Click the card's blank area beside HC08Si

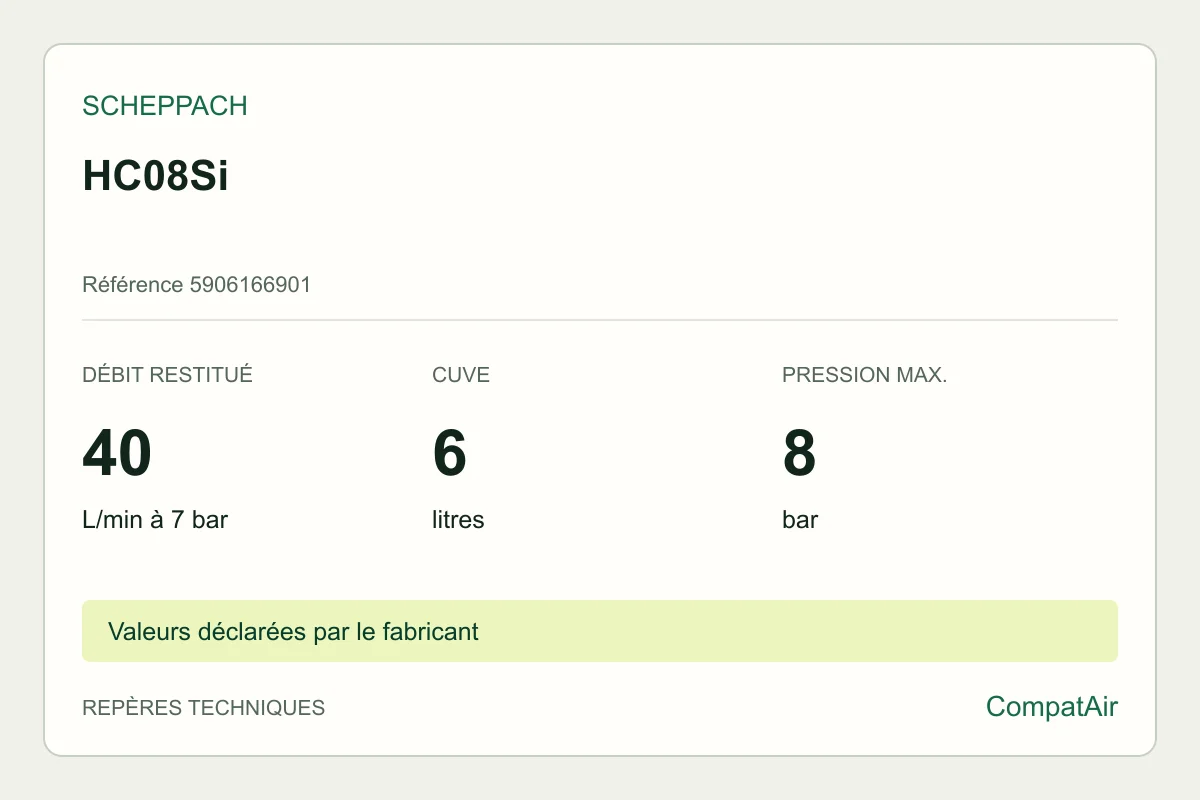(x=670, y=177)
